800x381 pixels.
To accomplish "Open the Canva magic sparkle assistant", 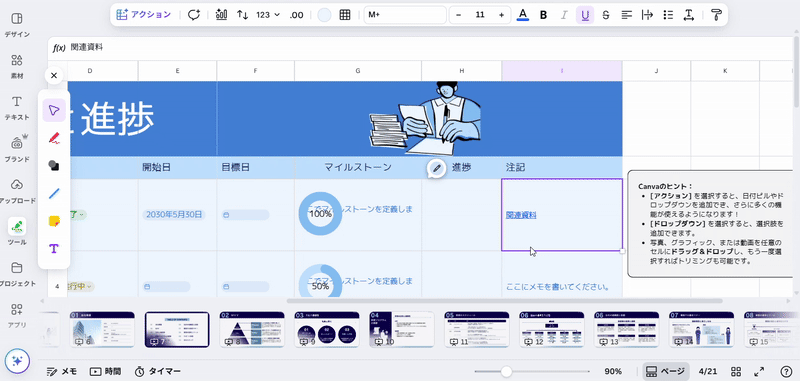I will 17,361.
